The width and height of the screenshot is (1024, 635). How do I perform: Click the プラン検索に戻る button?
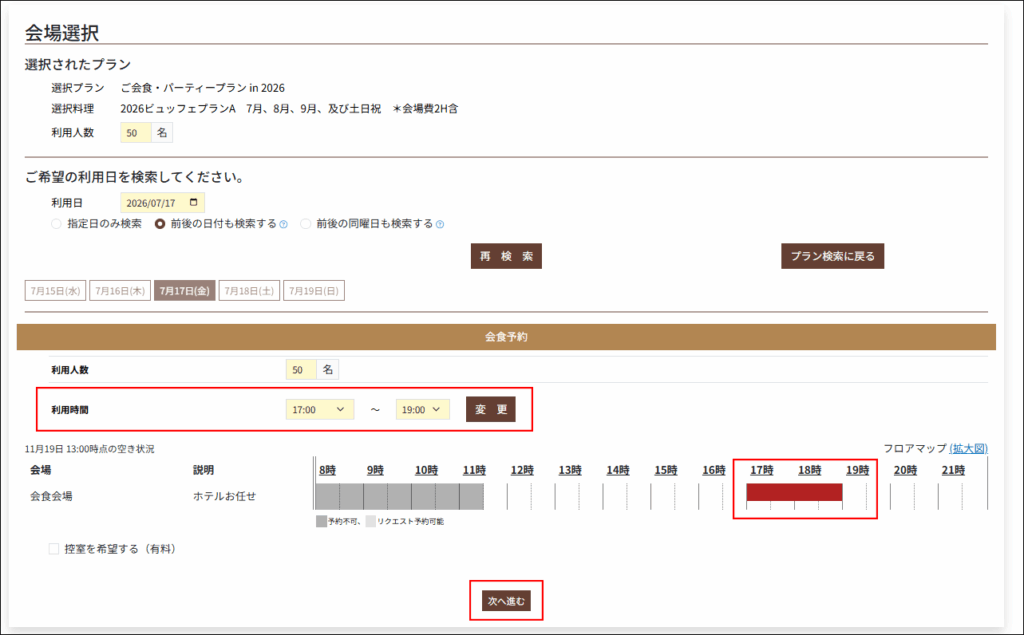(832, 256)
